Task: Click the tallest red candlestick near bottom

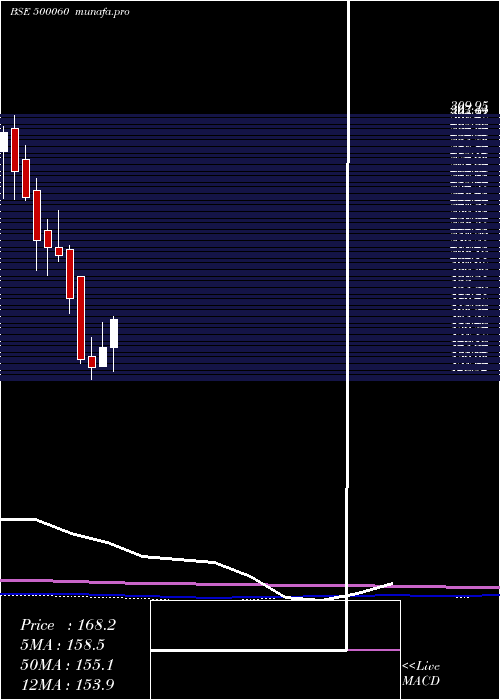Action: (81, 318)
